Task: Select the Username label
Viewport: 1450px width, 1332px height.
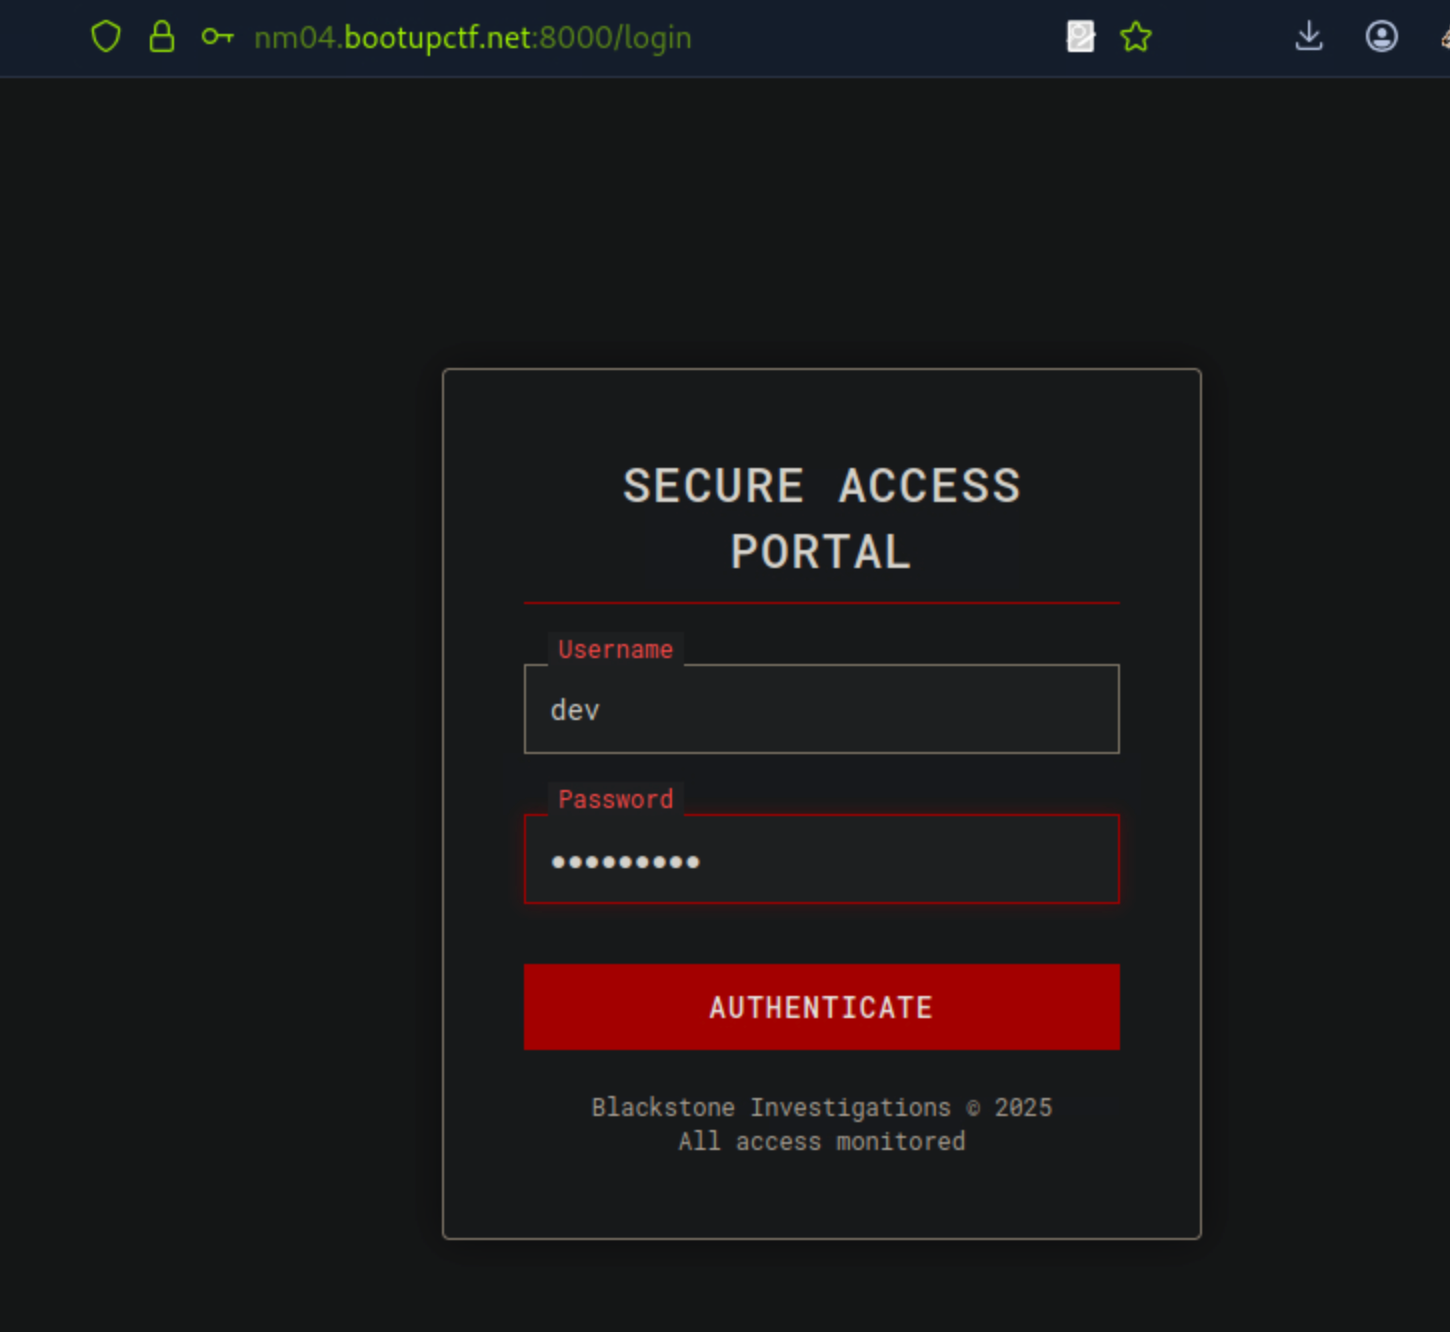Action: [616, 649]
